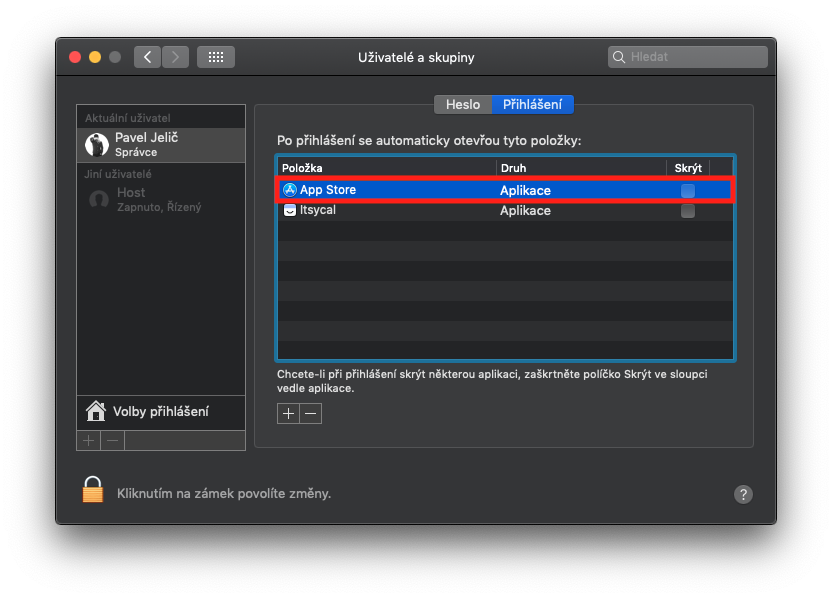Click the show all preferences grid icon
This screenshot has height=598, width=832.
pyautogui.click(x=215, y=57)
